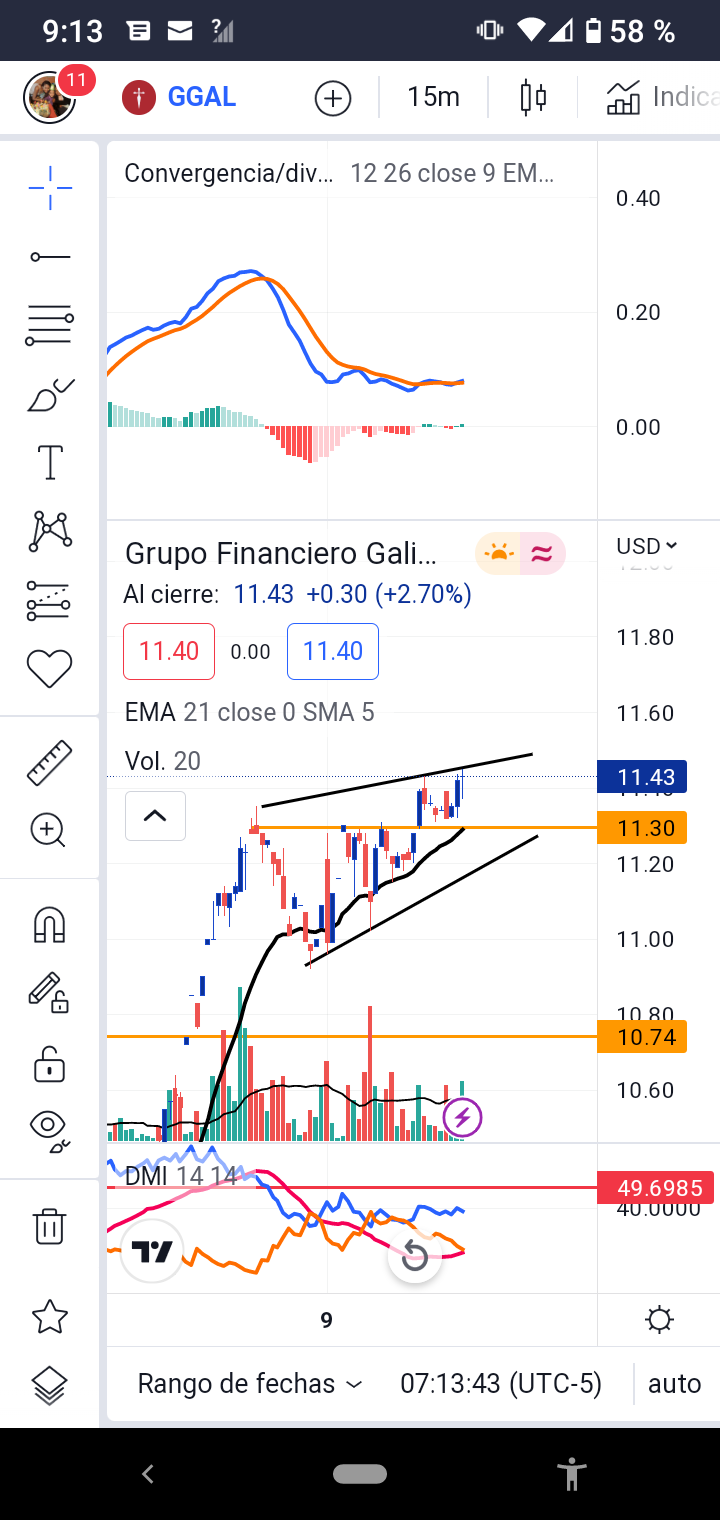Click the blue 11.40 buy button

coord(333,651)
